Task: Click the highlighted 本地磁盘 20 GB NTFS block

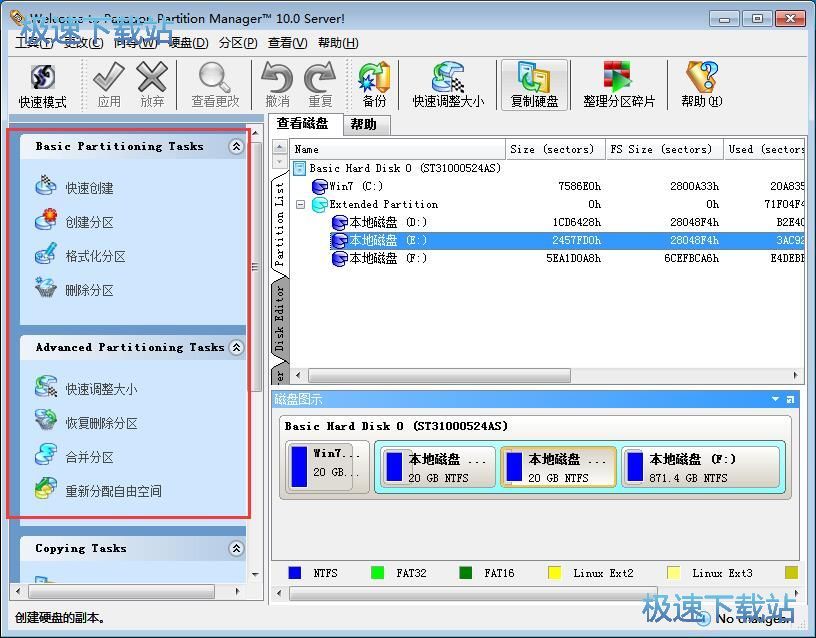Action: tap(558, 467)
